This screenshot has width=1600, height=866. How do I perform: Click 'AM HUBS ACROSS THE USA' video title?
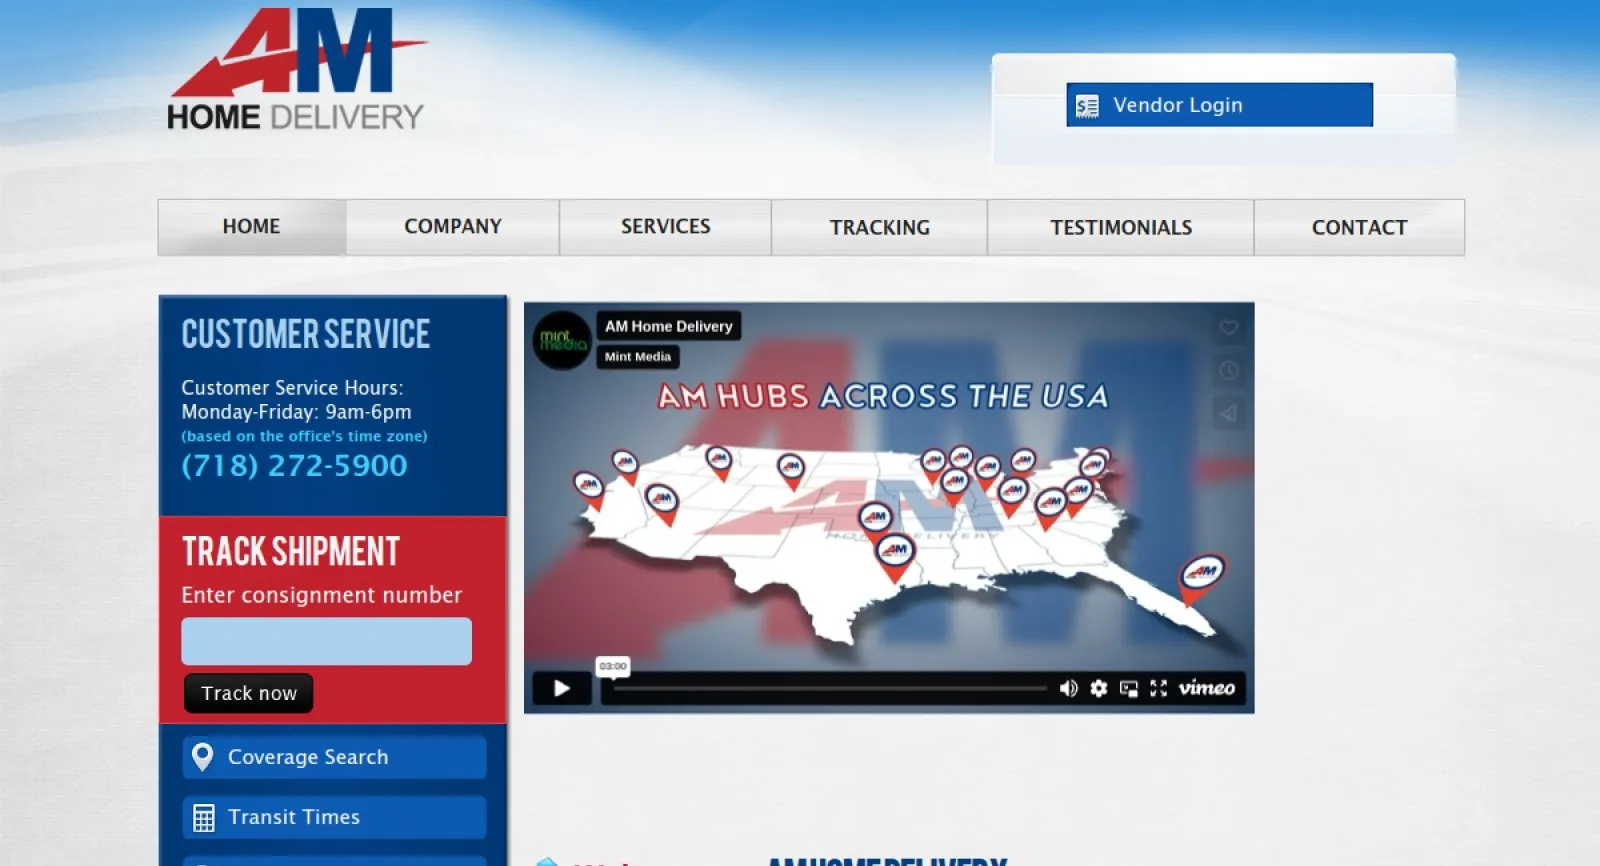(883, 397)
